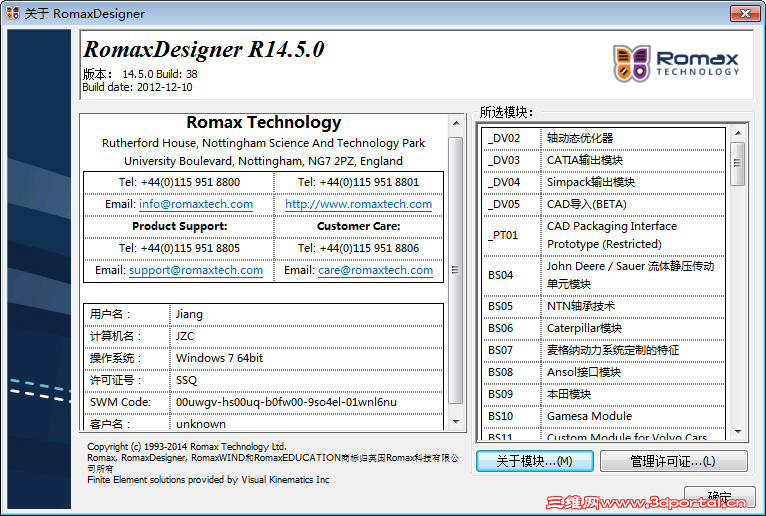Select the BS07 麦格纳动力系统定制的特征 row
The width and height of the screenshot is (766, 516).
tap(604, 350)
